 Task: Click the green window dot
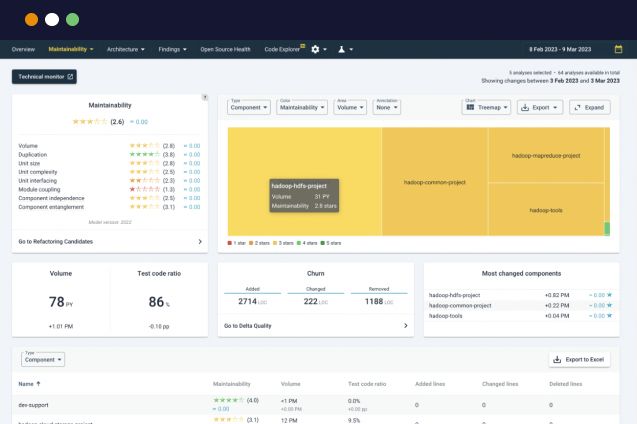(72, 19)
